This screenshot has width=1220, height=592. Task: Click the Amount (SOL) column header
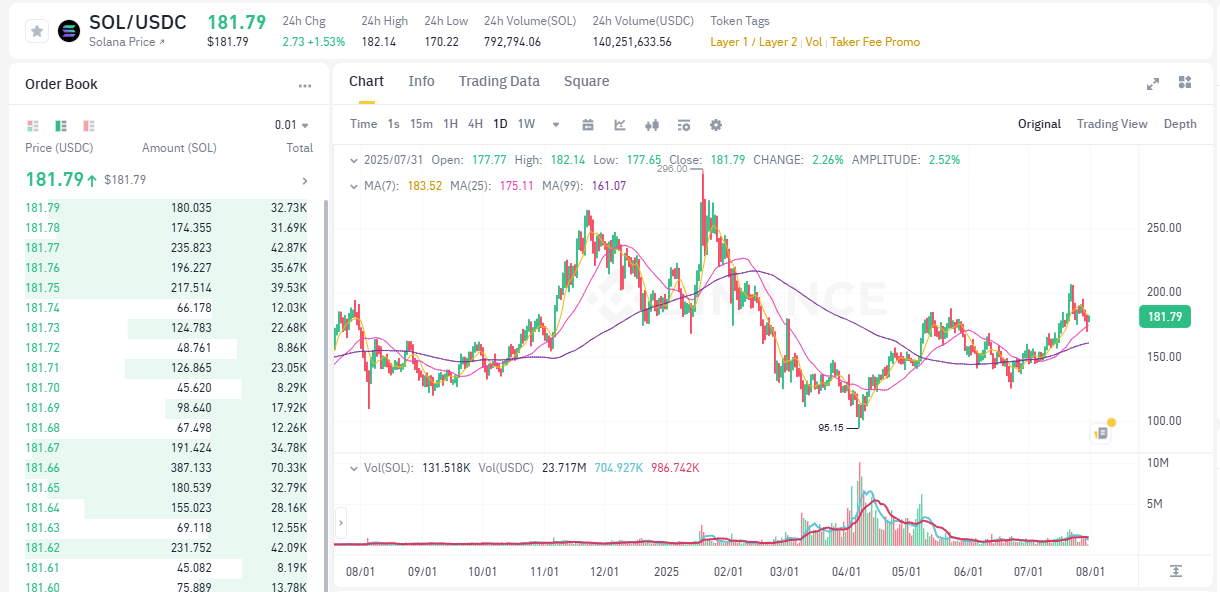point(179,148)
